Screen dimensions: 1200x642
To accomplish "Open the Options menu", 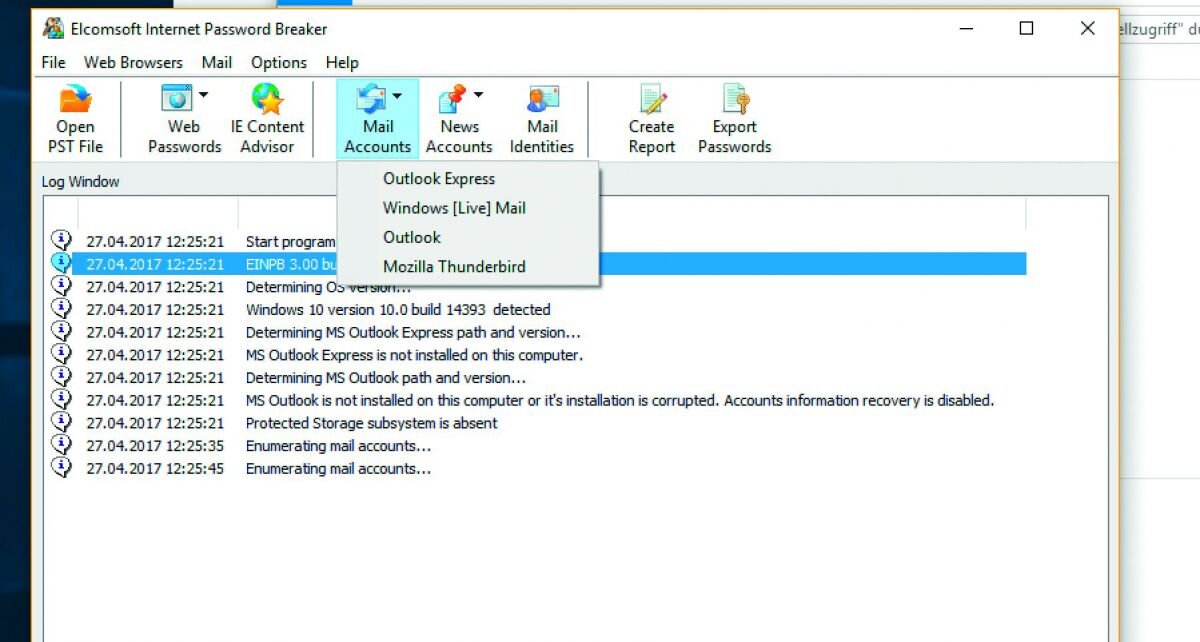I will (279, 62).
